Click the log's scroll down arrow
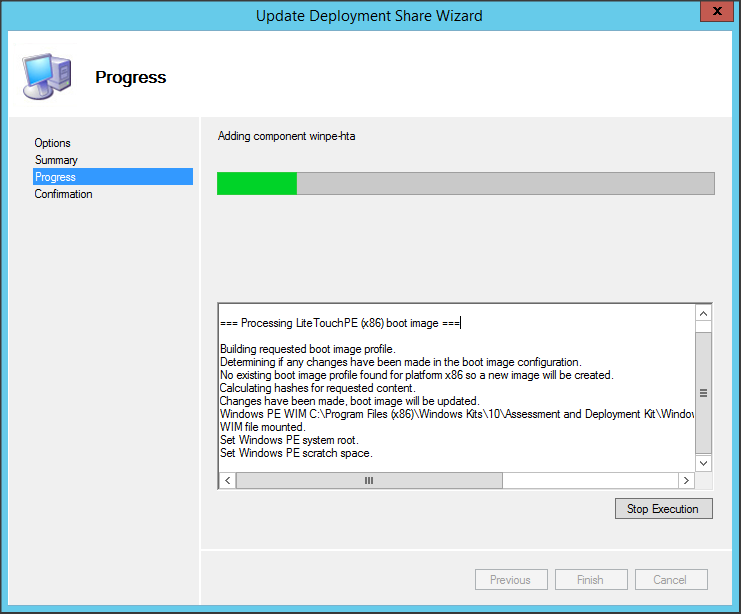Image resolution: width=741 pixels, height=614 pixels. pos(704,463)
